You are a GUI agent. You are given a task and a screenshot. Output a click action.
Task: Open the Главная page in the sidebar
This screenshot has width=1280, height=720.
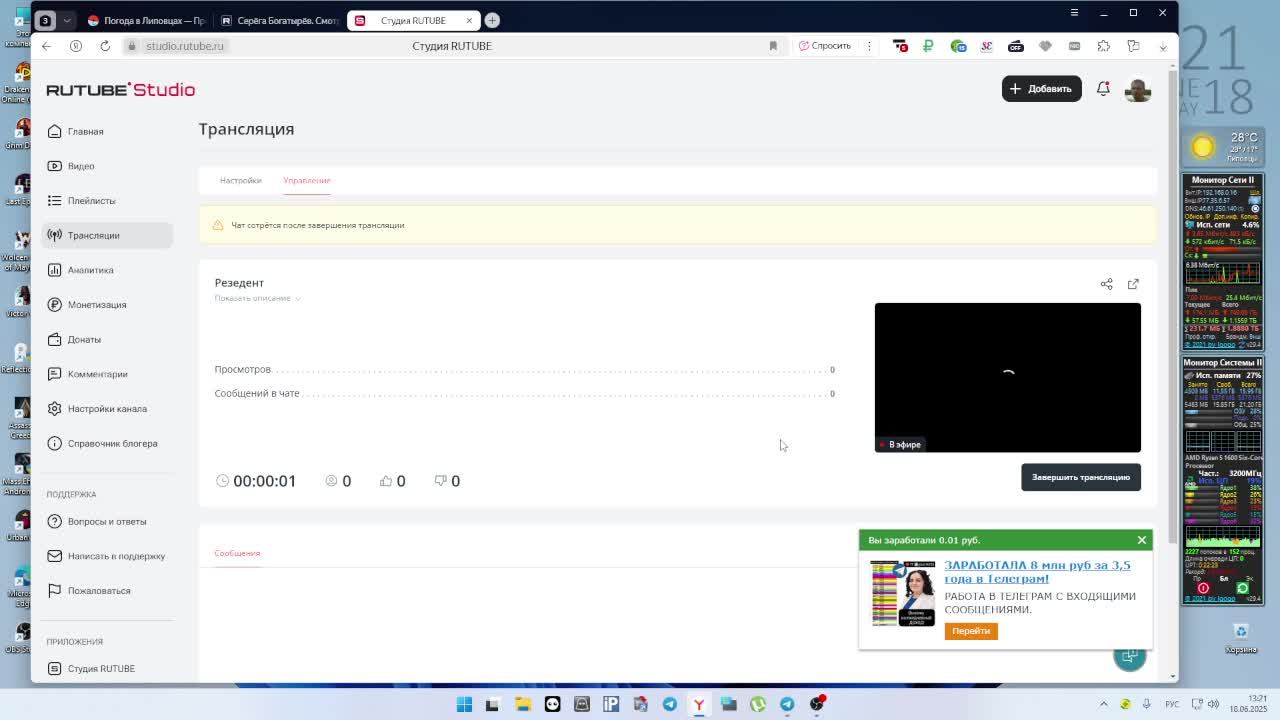[108, 131]
